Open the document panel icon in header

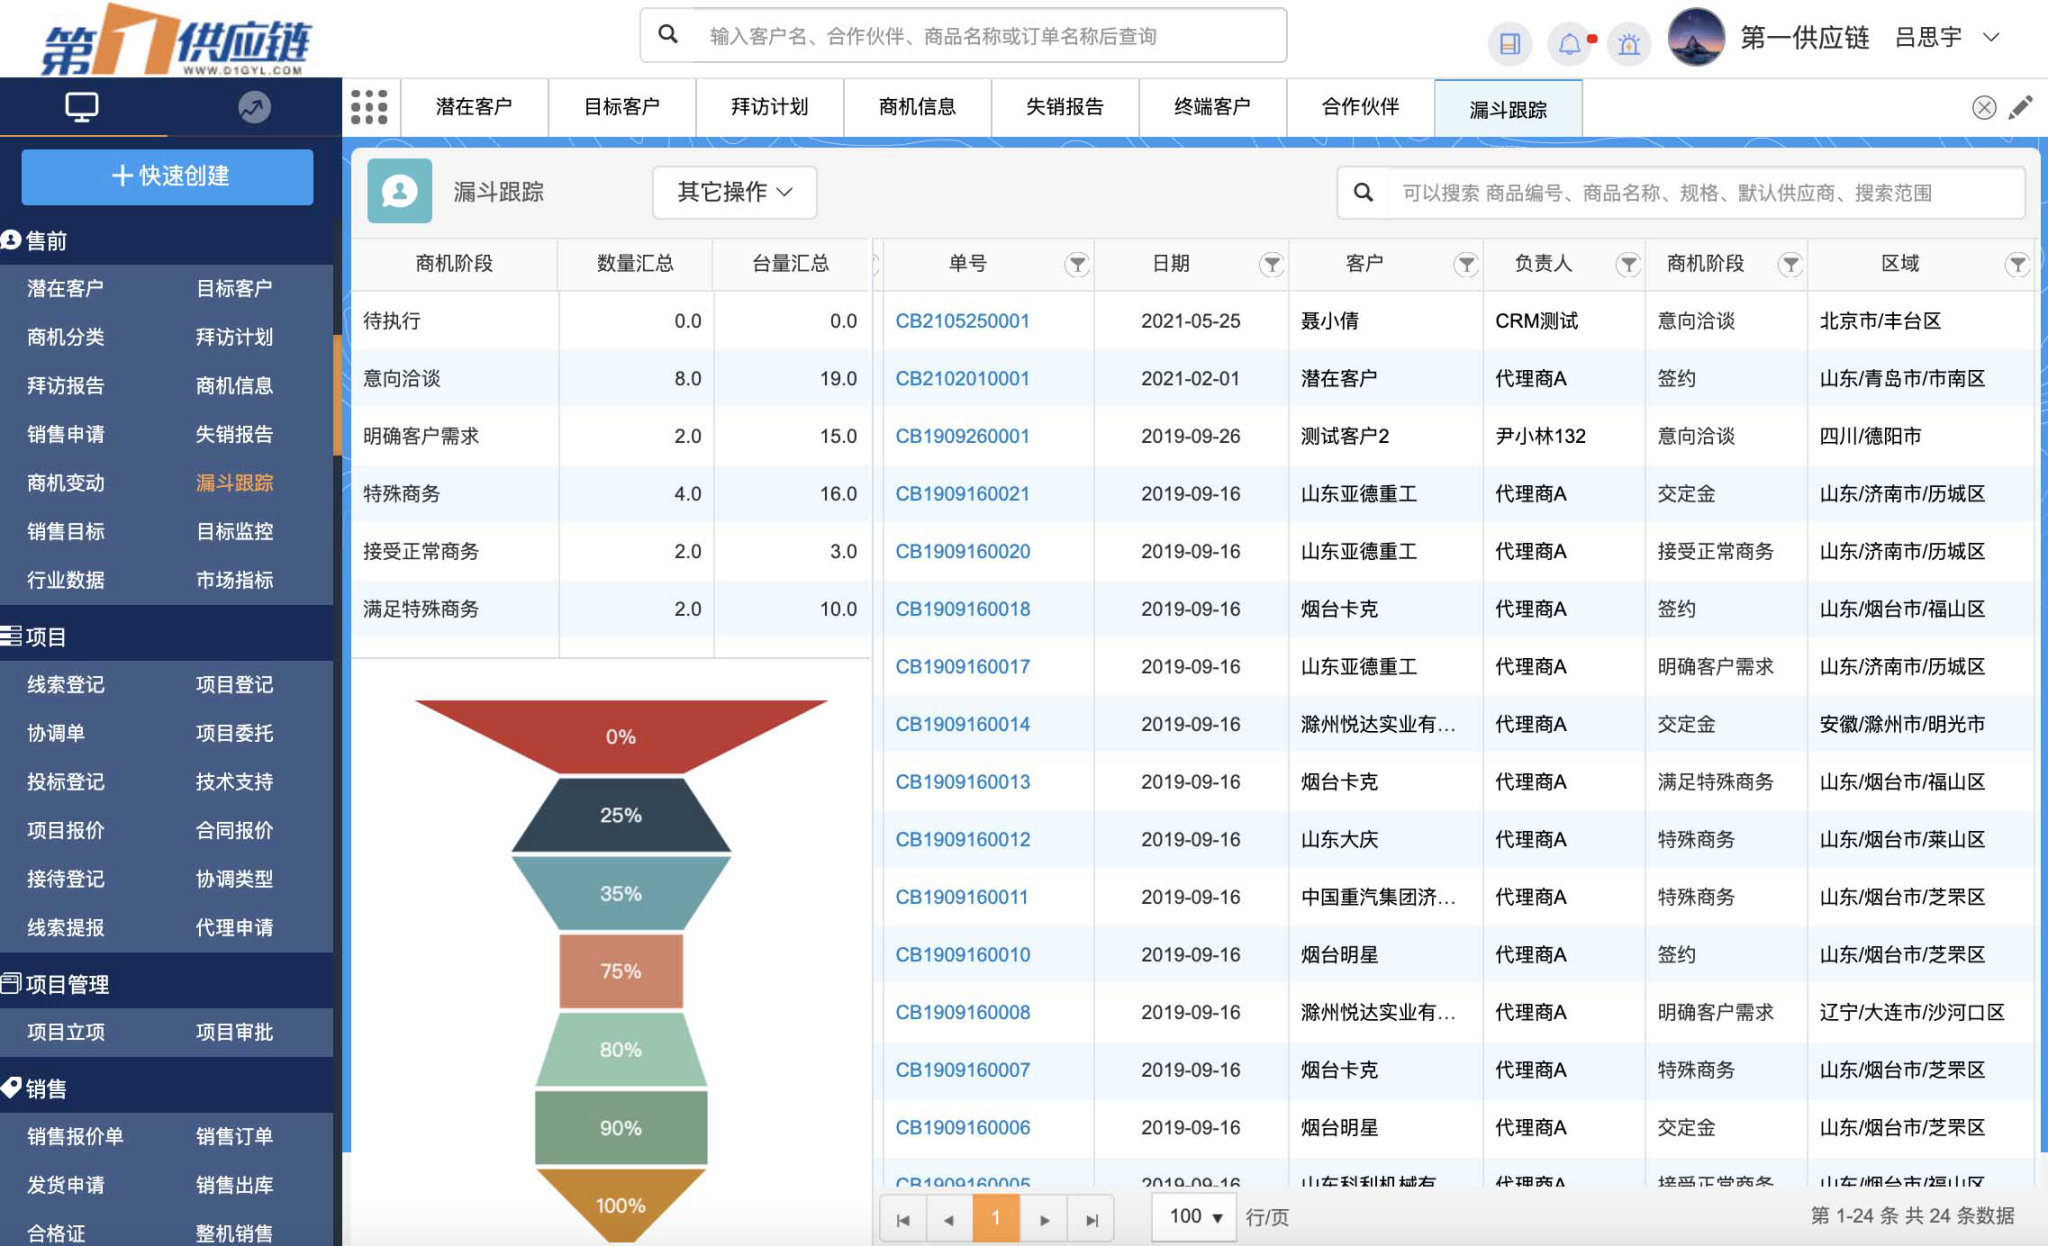(x=1510, y=43)
